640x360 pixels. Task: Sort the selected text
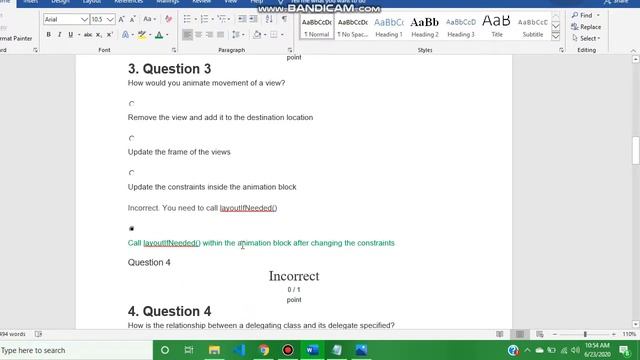(269, 19)
